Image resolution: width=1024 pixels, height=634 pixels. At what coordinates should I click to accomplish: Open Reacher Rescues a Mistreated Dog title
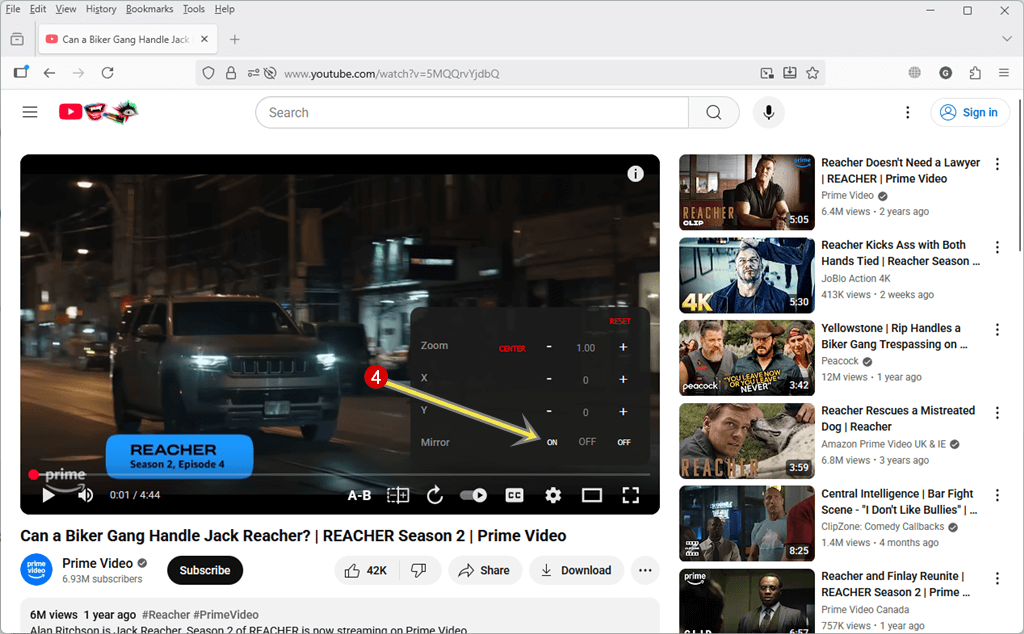click(x=898, y=419)
